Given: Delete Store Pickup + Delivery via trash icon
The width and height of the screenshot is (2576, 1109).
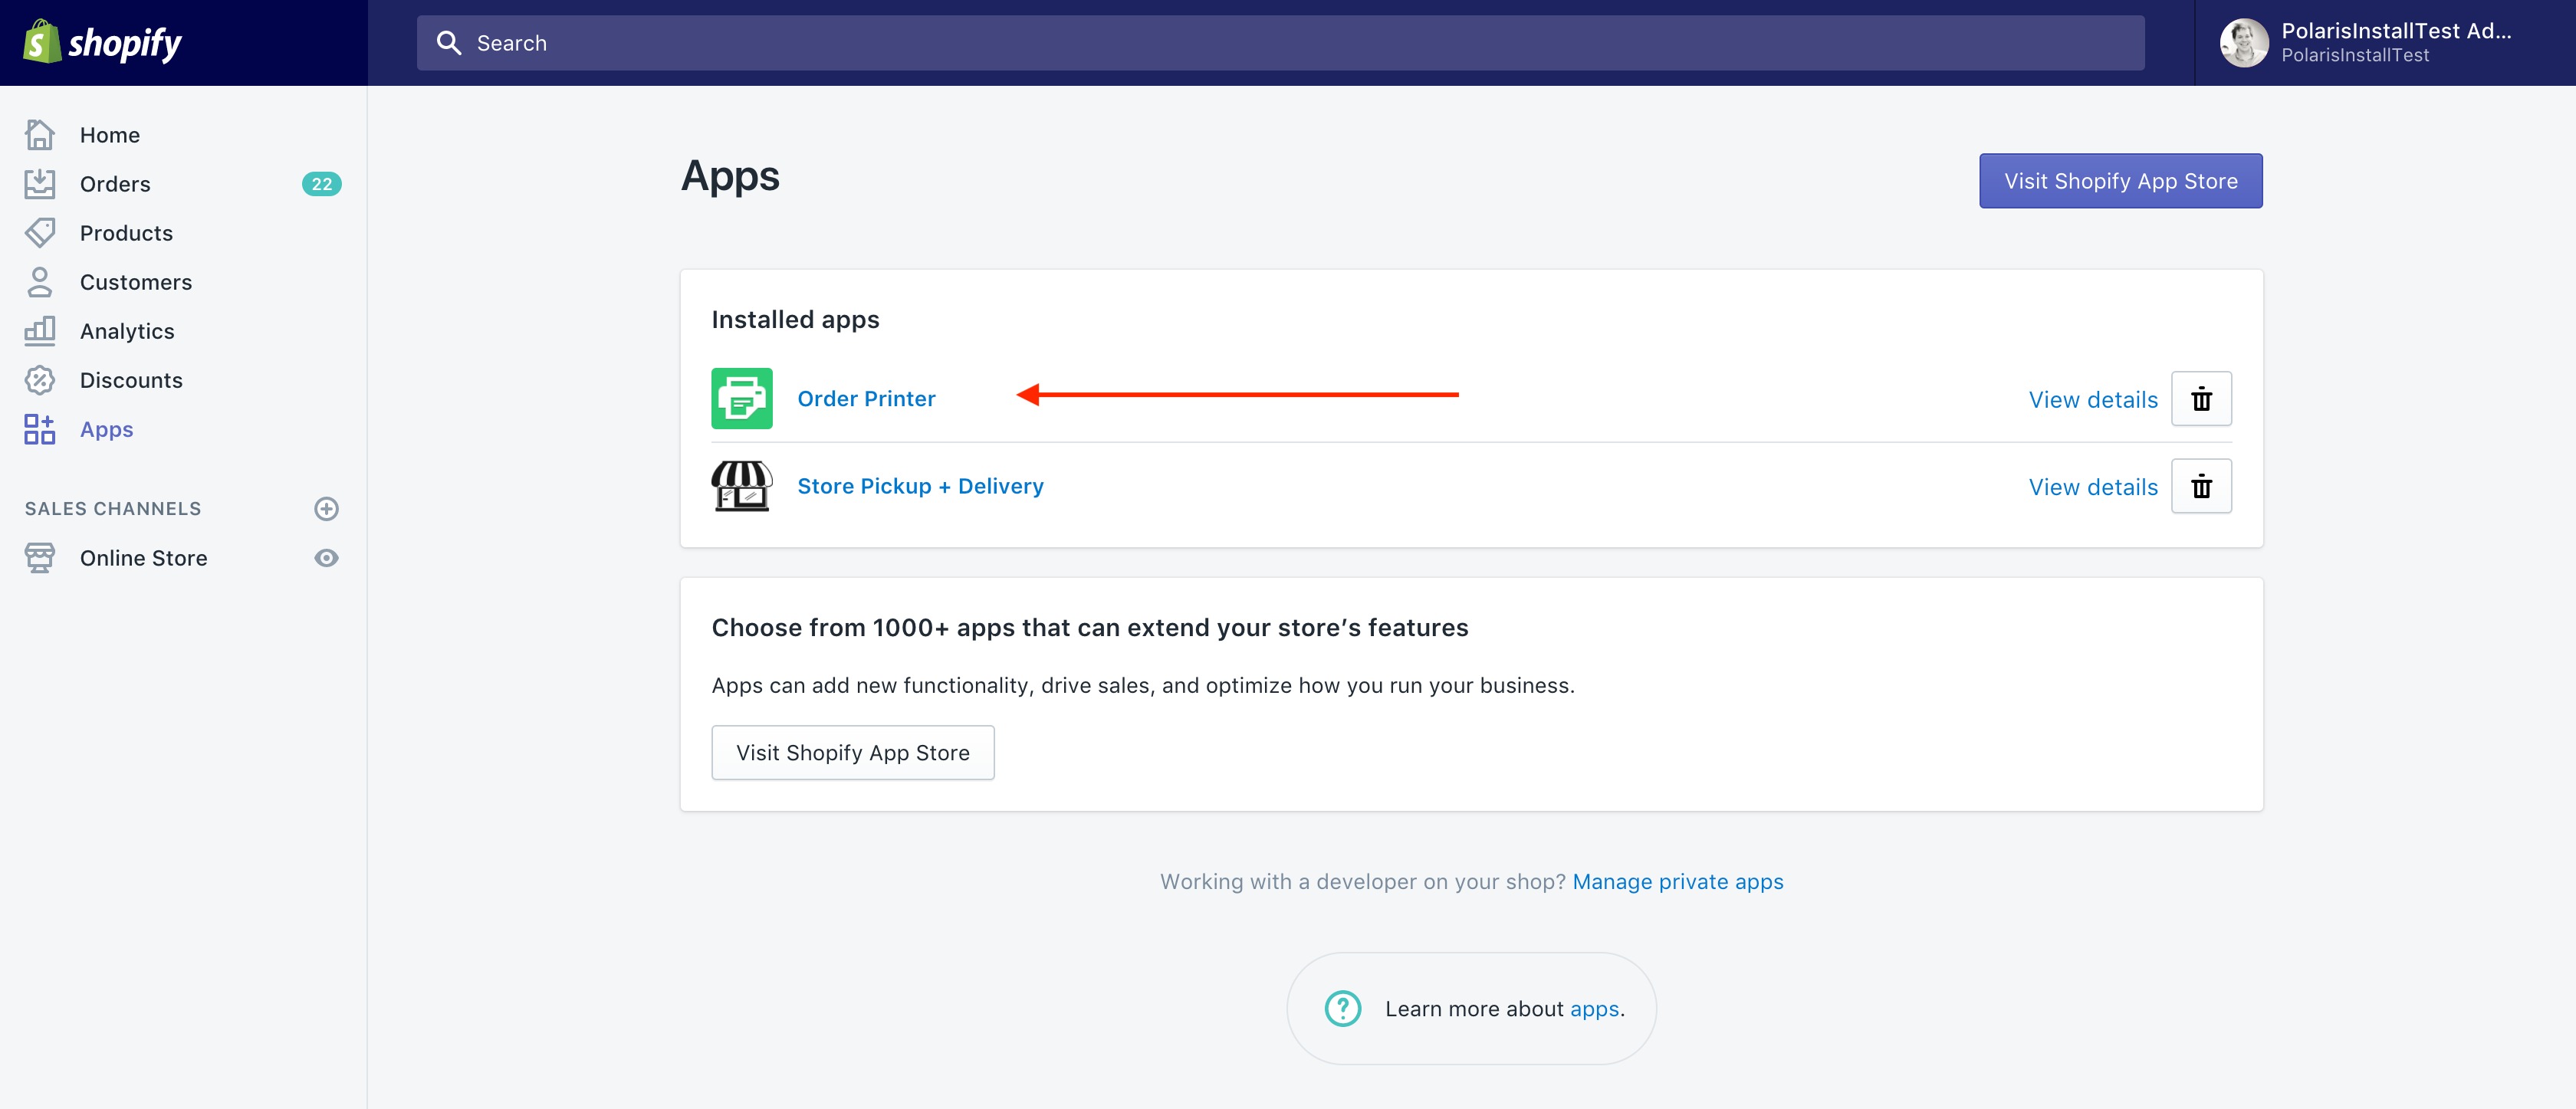Looking at the screenshot, I should tap(2200, 487).
